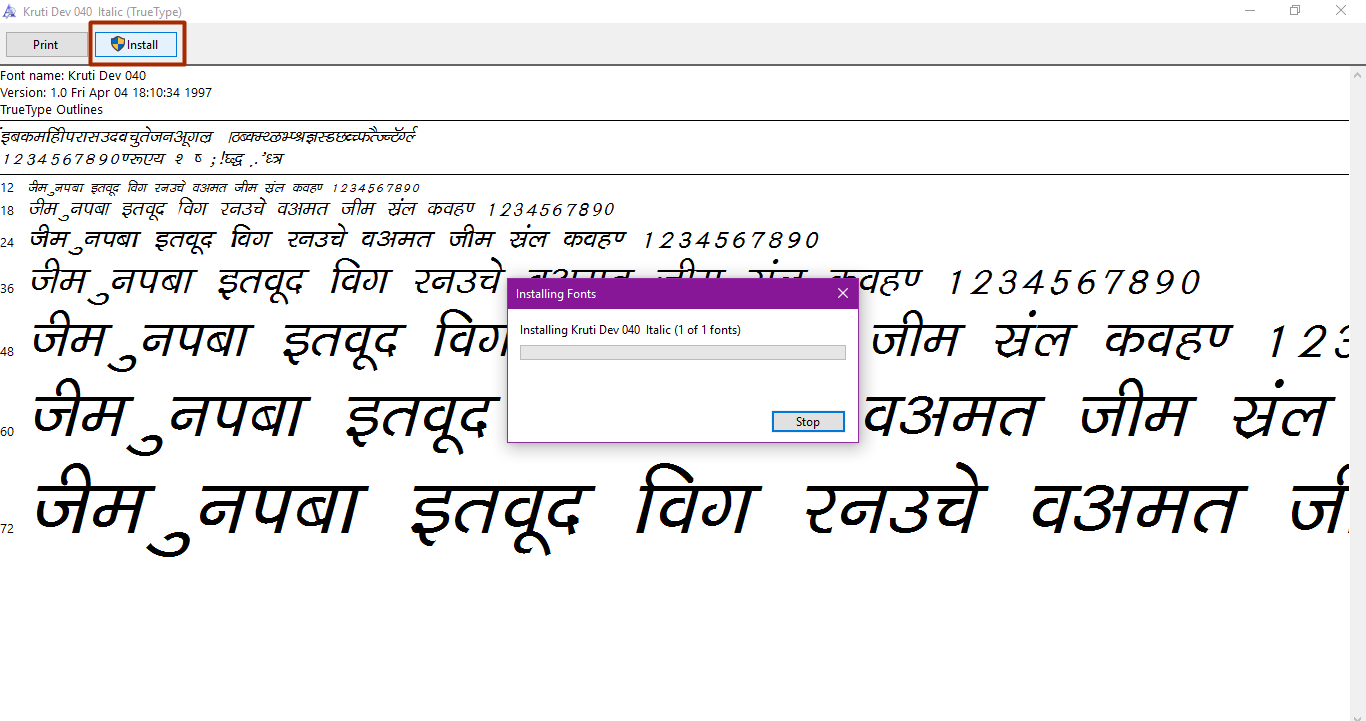Click the 12 point size sample label
The width and height of the screenshot is (1366, 721).
[7, 188]
